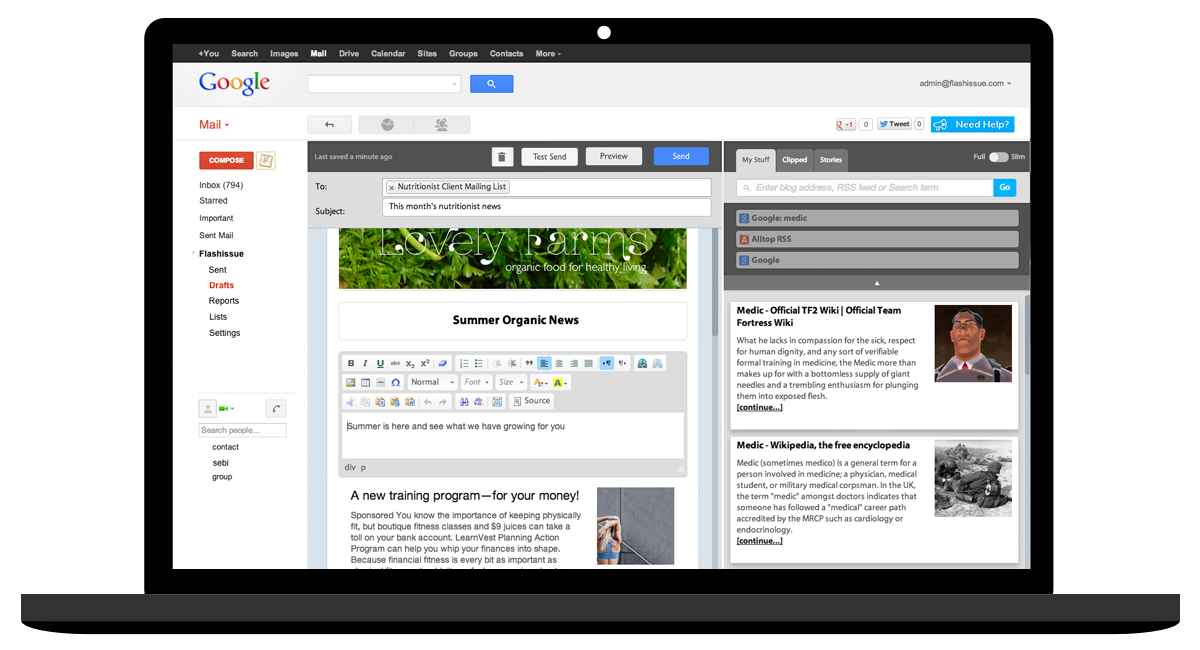Select the Google: medic source
This screenshot has width=1200, height=650.
(877, 218)
